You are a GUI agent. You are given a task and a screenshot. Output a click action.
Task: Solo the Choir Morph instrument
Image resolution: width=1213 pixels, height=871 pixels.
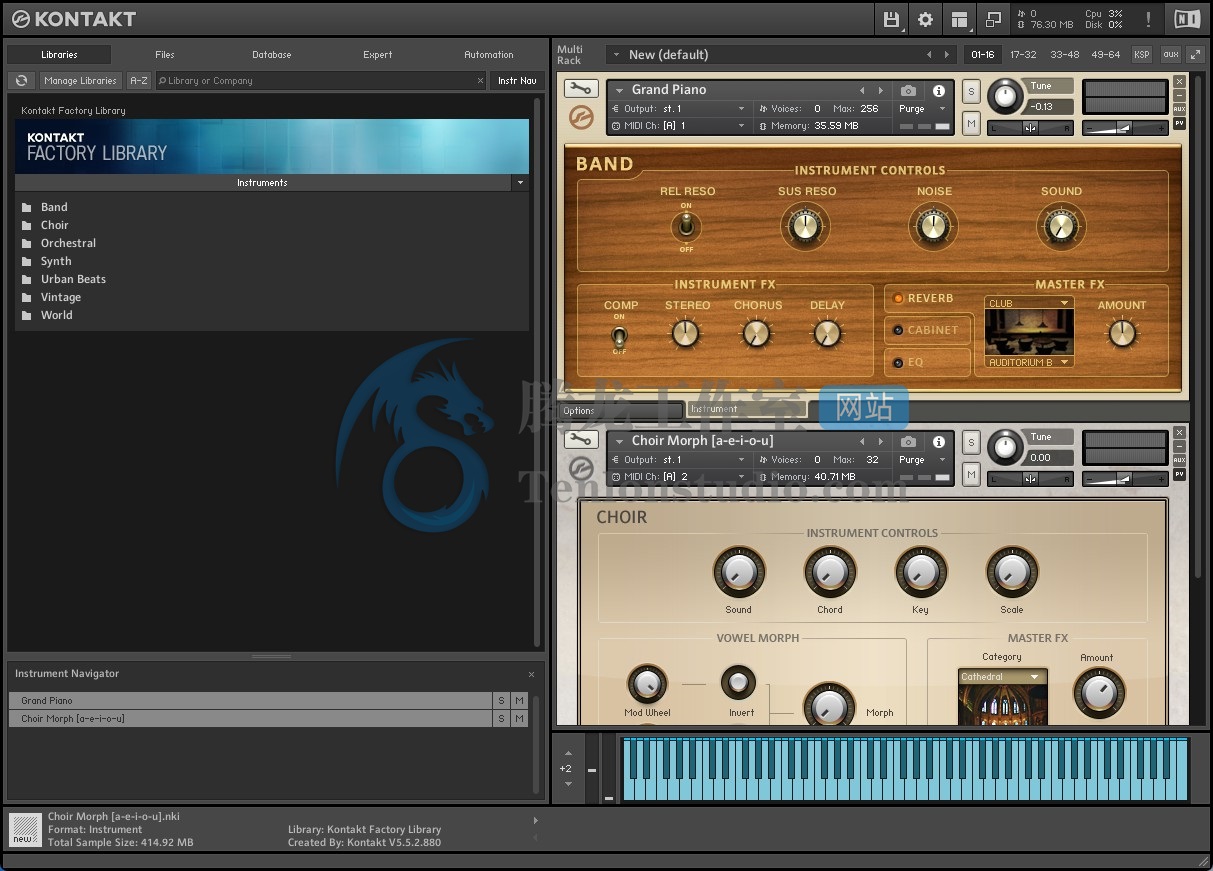(971, 442)
